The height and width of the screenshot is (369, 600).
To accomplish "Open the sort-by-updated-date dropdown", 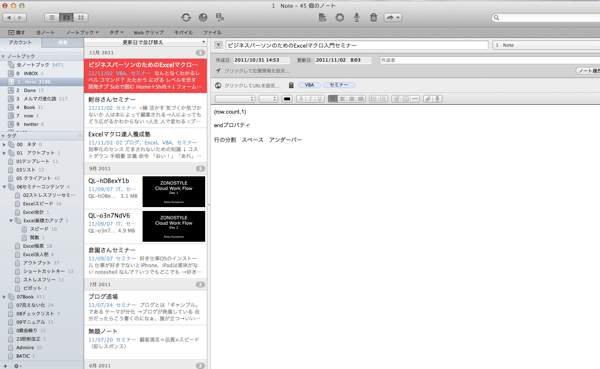I will (145, 42).
